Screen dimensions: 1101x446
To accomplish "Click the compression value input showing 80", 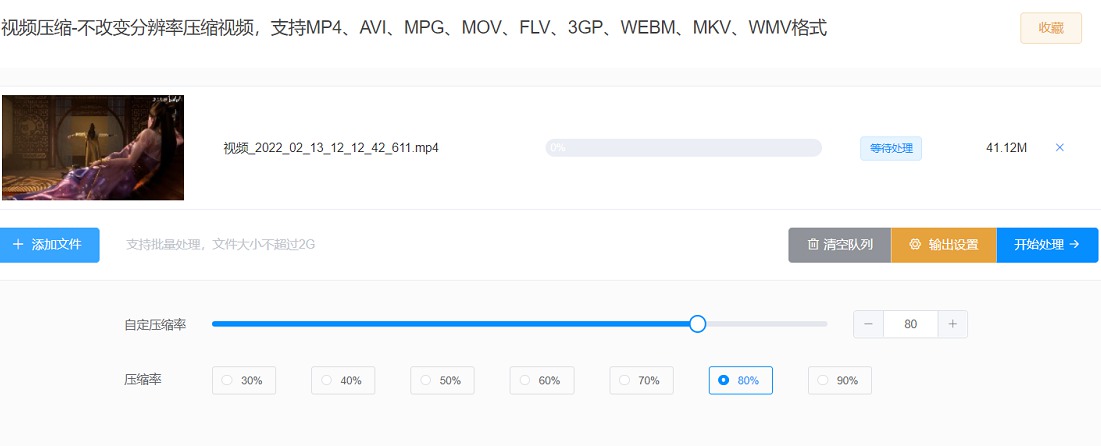I will (x=911, y=324).
